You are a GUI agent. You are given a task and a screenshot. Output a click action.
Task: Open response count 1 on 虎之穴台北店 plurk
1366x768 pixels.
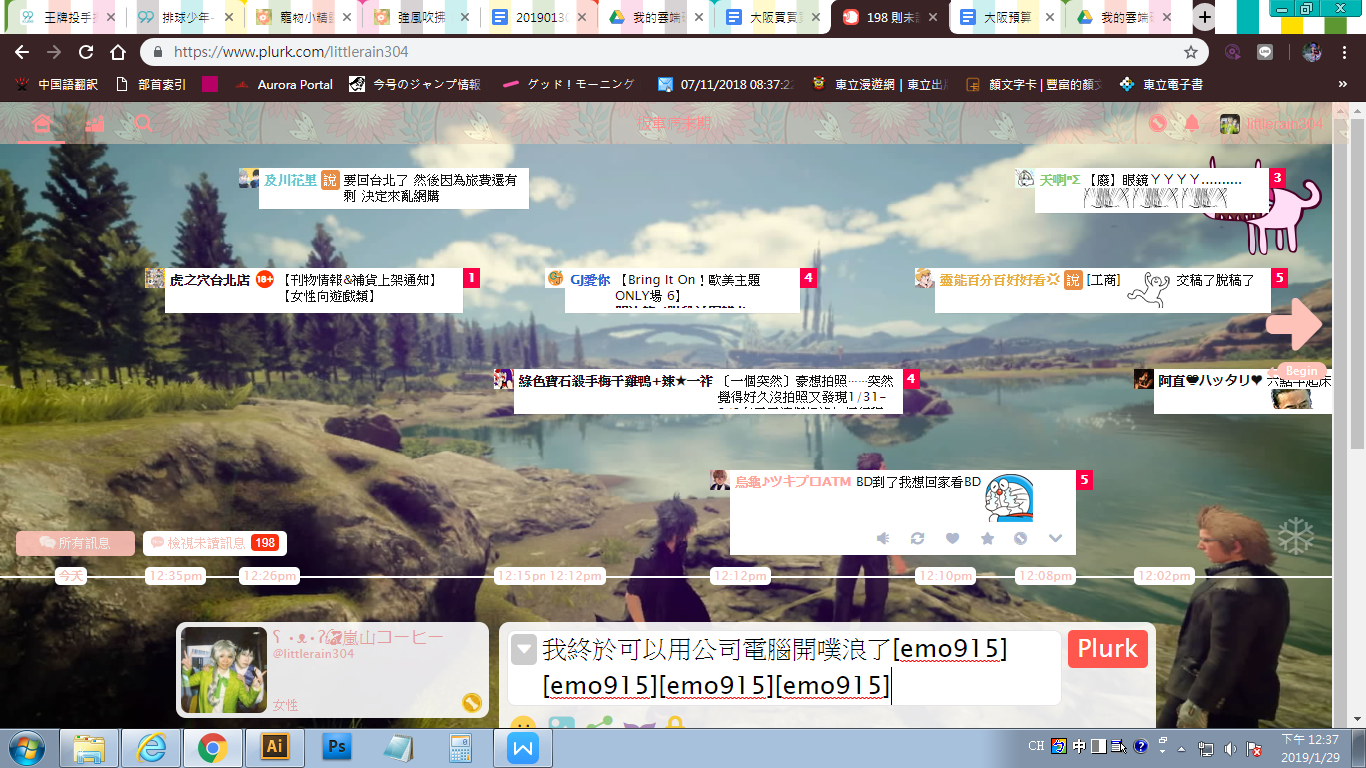[x=471, y=277]
